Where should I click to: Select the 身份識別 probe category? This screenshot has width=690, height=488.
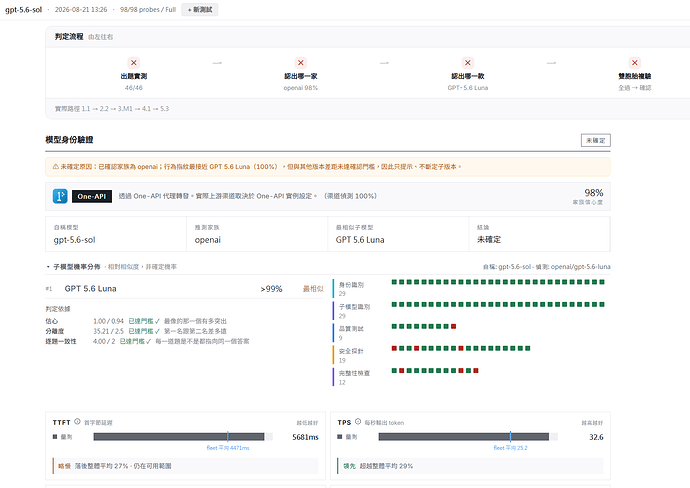pos(351,289)
